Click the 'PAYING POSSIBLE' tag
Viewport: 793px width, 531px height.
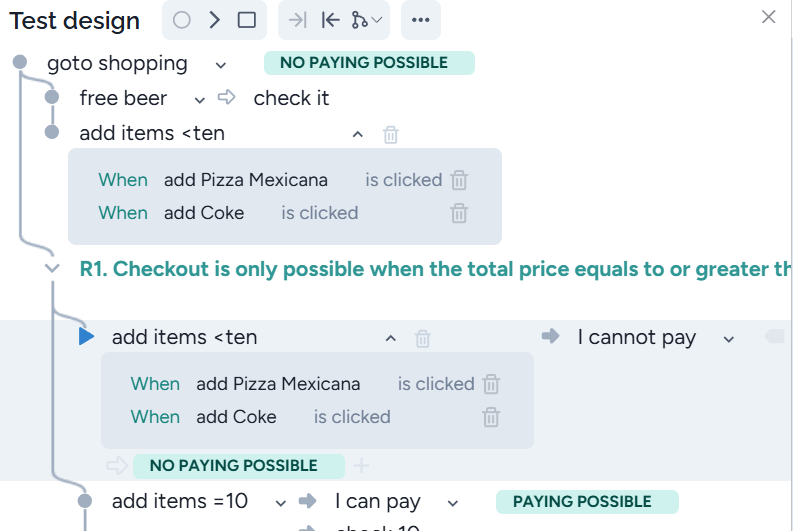(x=582, y=502)
